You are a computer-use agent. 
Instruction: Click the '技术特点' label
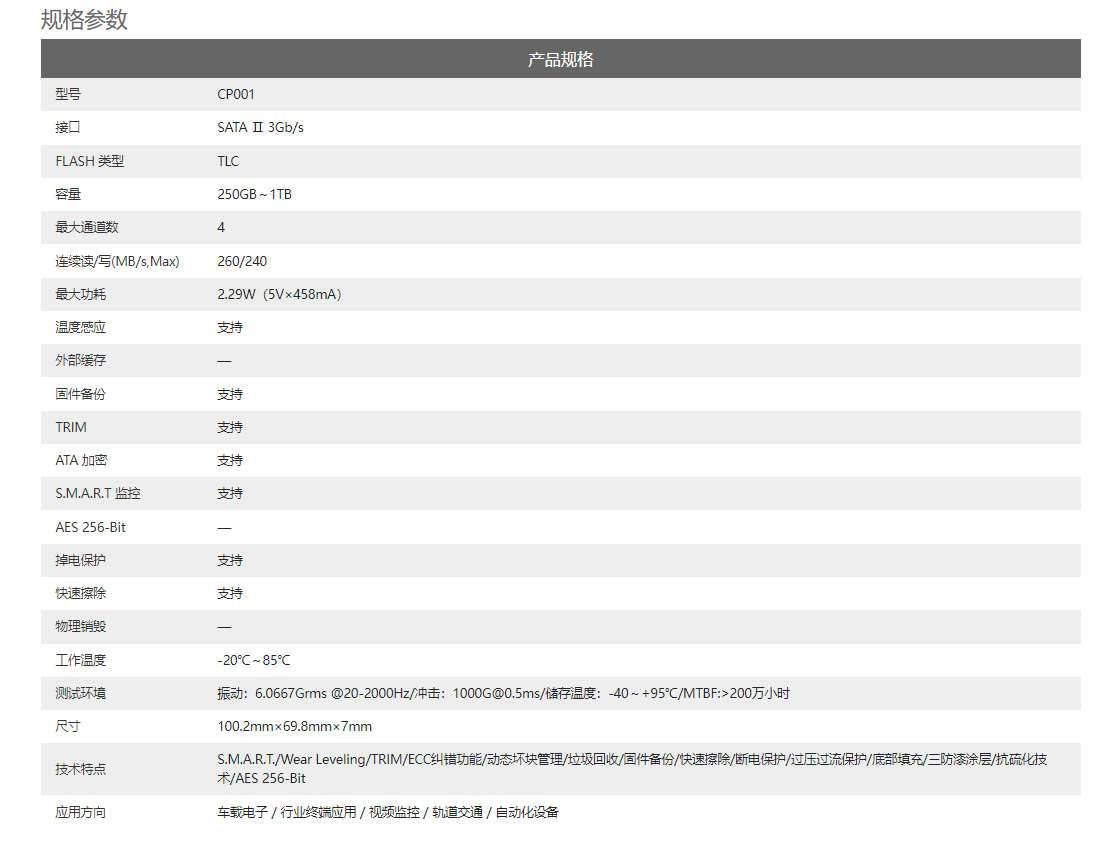81,769
